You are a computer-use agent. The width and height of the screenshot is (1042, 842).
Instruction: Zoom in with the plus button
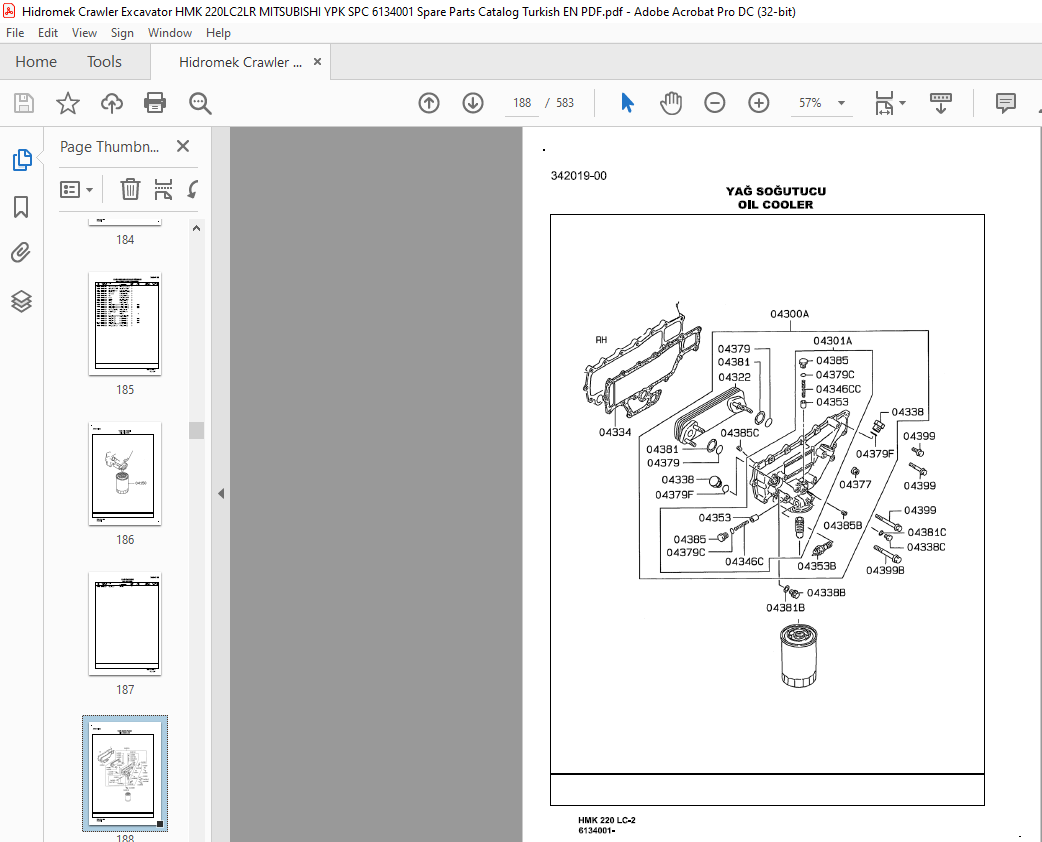[759, 103]
